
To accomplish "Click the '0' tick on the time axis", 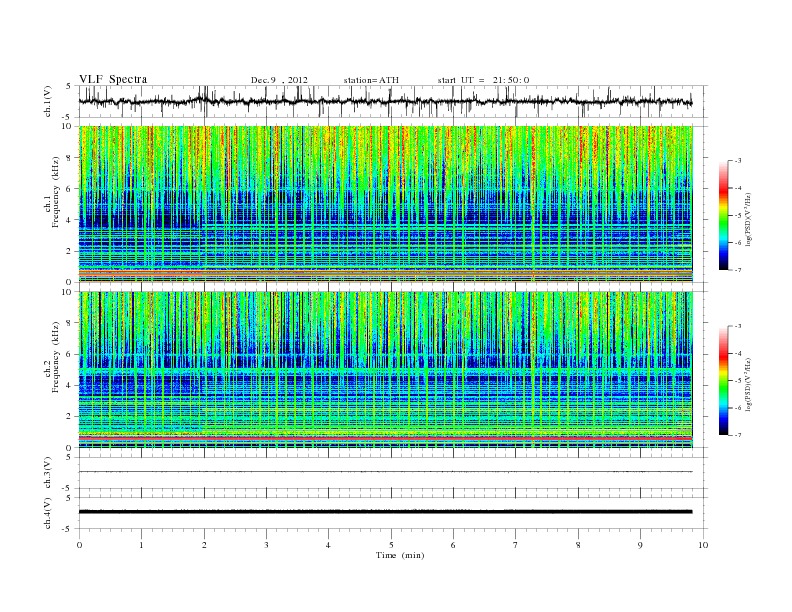I will point(79,545).
